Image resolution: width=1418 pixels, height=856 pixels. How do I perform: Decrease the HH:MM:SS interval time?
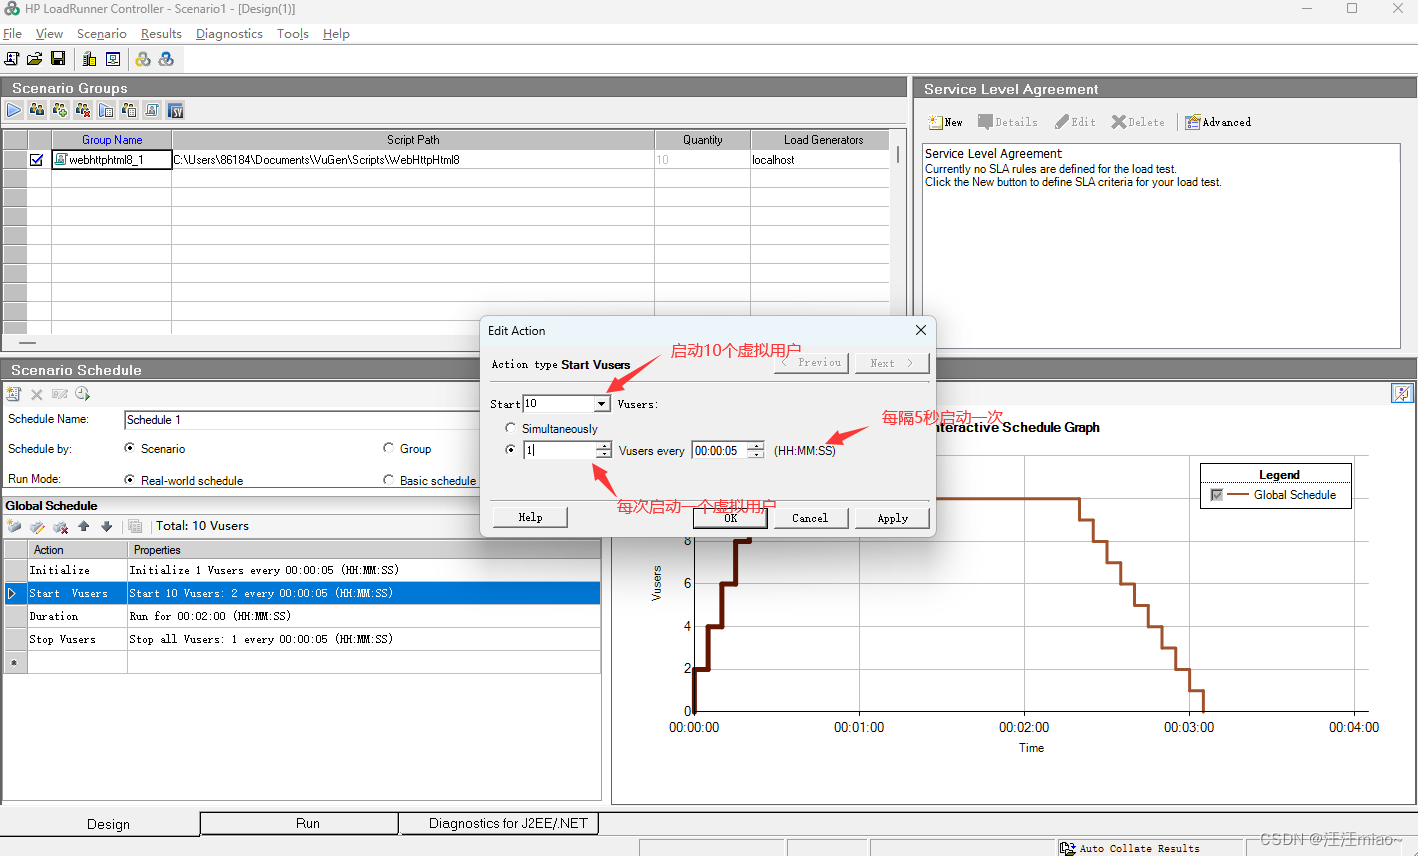click(x=756, y=455)
